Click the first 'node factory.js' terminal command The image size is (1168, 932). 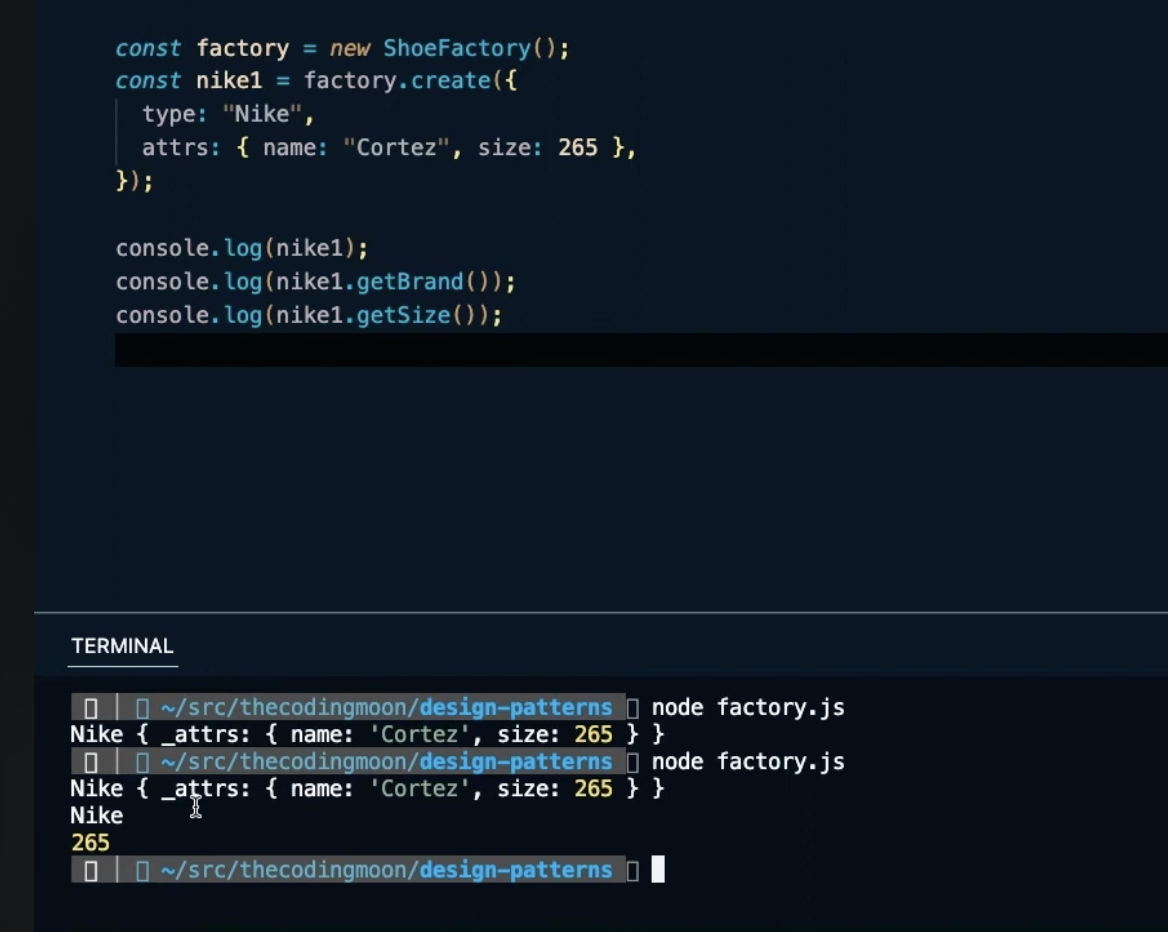point(748,707)
